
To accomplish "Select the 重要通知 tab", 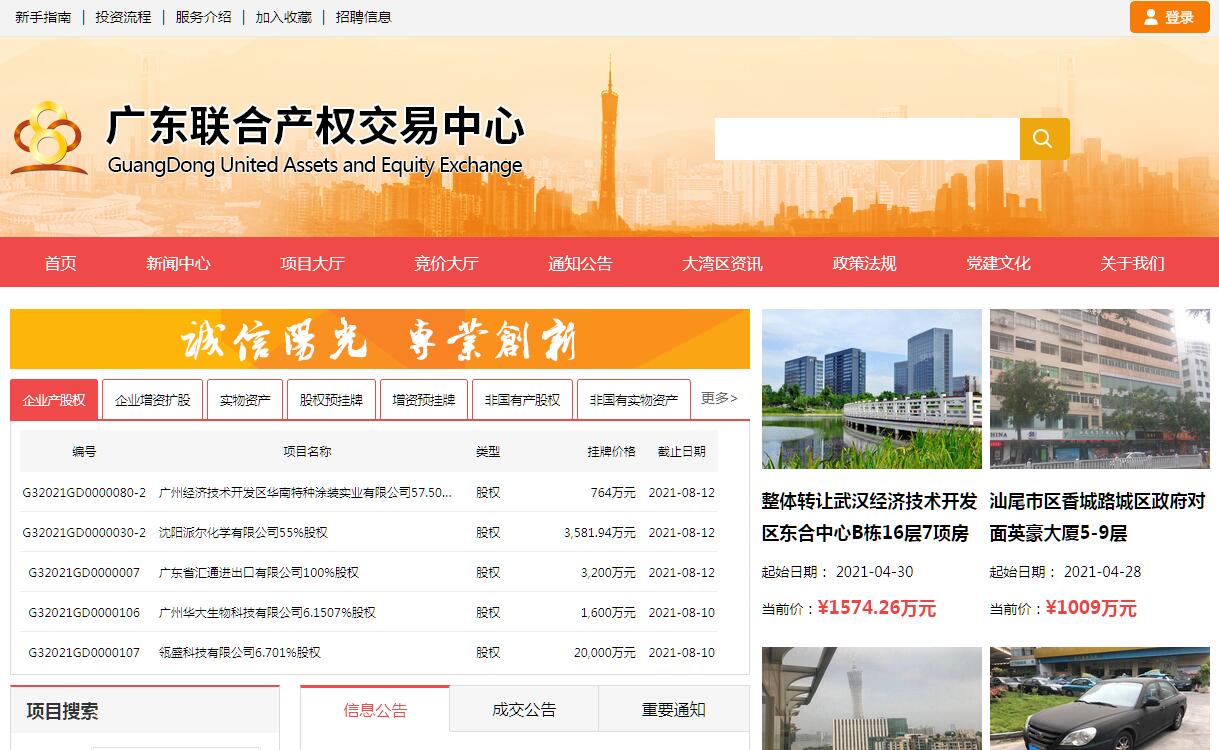I will coord(673,710).
